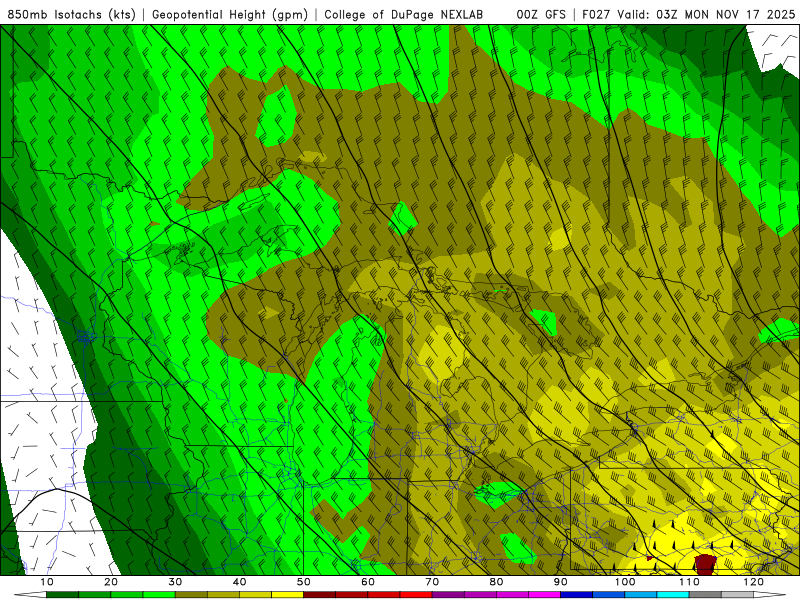Click the bright green swatch just before 30
Image resolution: width=800 pixels, height=600 pixels.
point(159,595)
